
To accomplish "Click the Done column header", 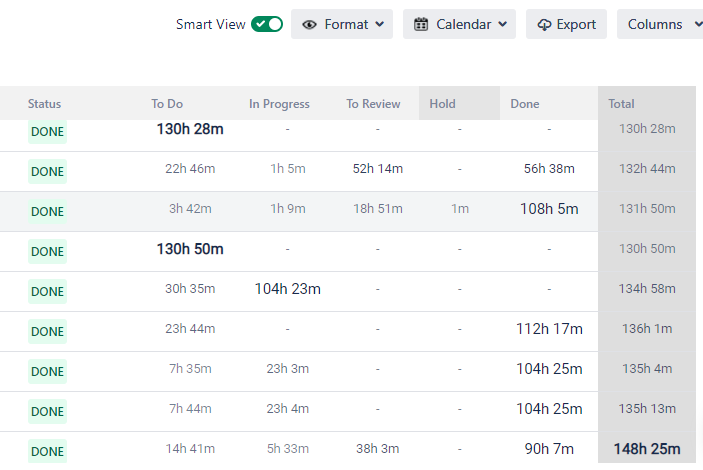I will pos(525,104).
